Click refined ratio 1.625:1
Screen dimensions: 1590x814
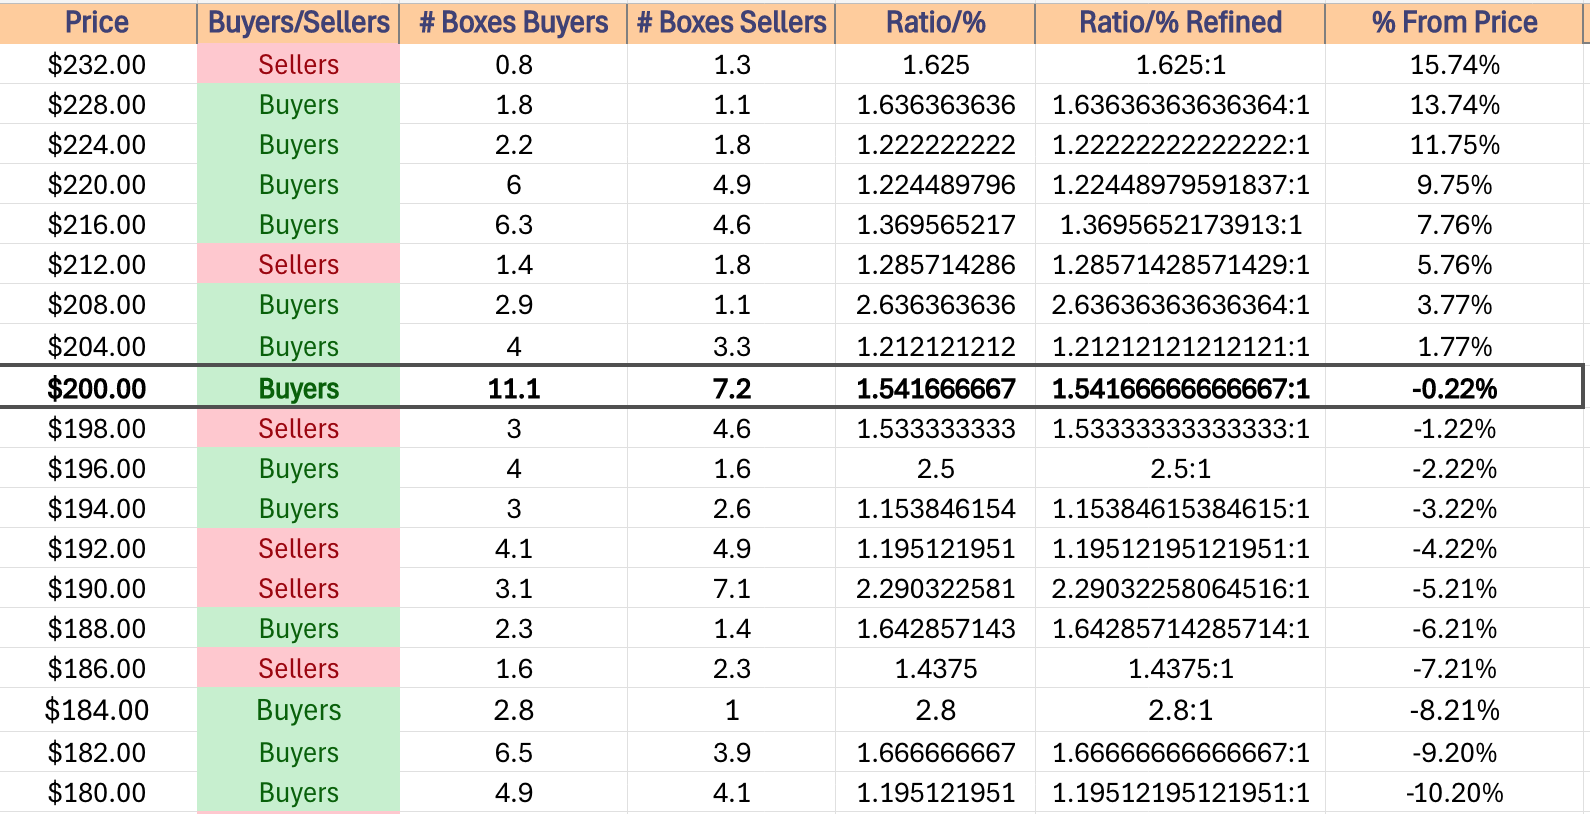click(x=1180, y=65)
